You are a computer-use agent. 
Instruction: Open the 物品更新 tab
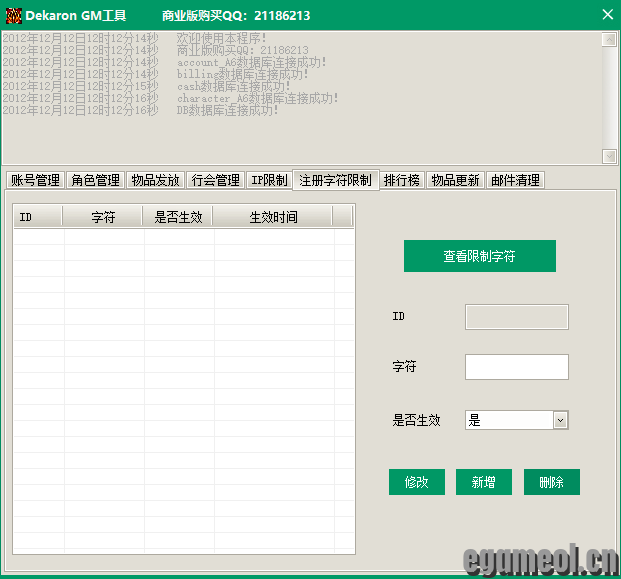coord(455,180)
